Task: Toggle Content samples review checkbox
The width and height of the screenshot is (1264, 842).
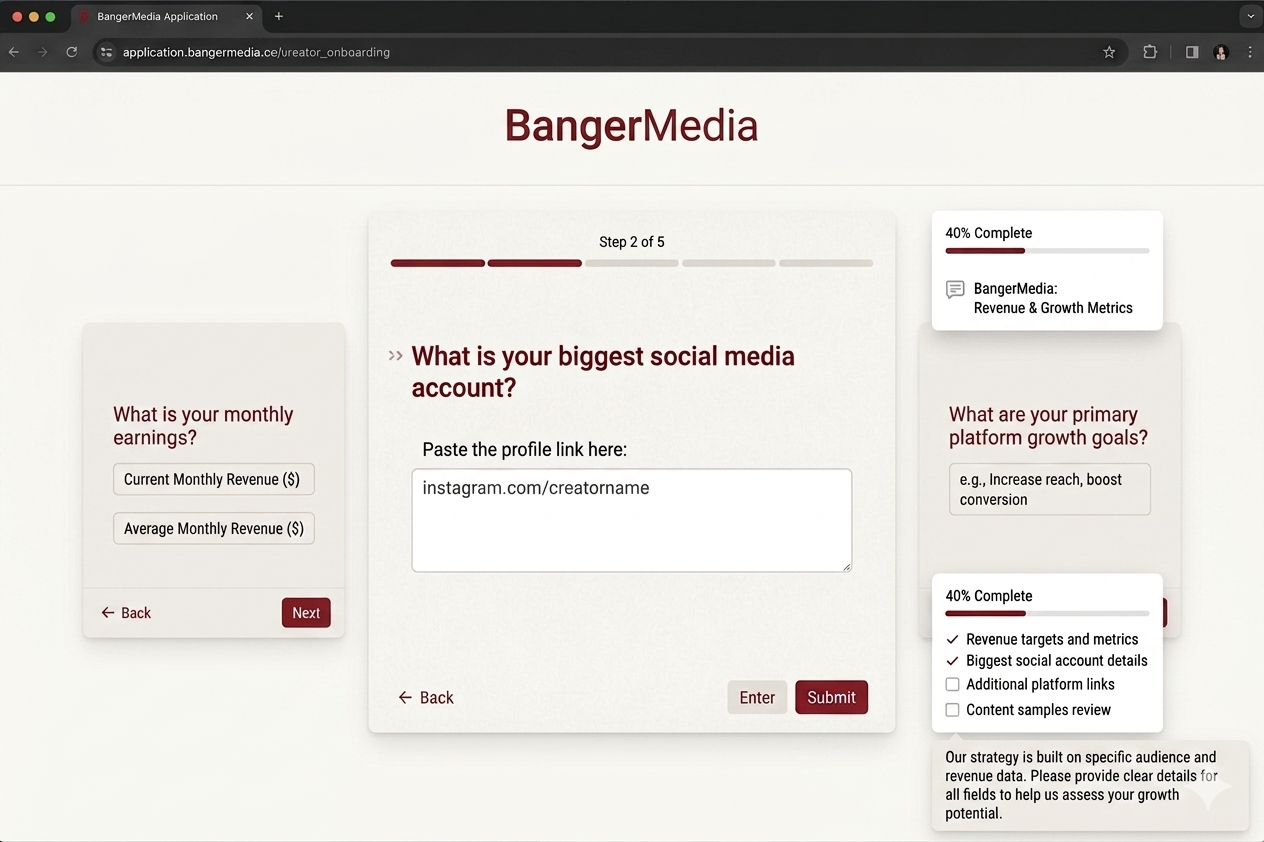Action: [952, 710]
